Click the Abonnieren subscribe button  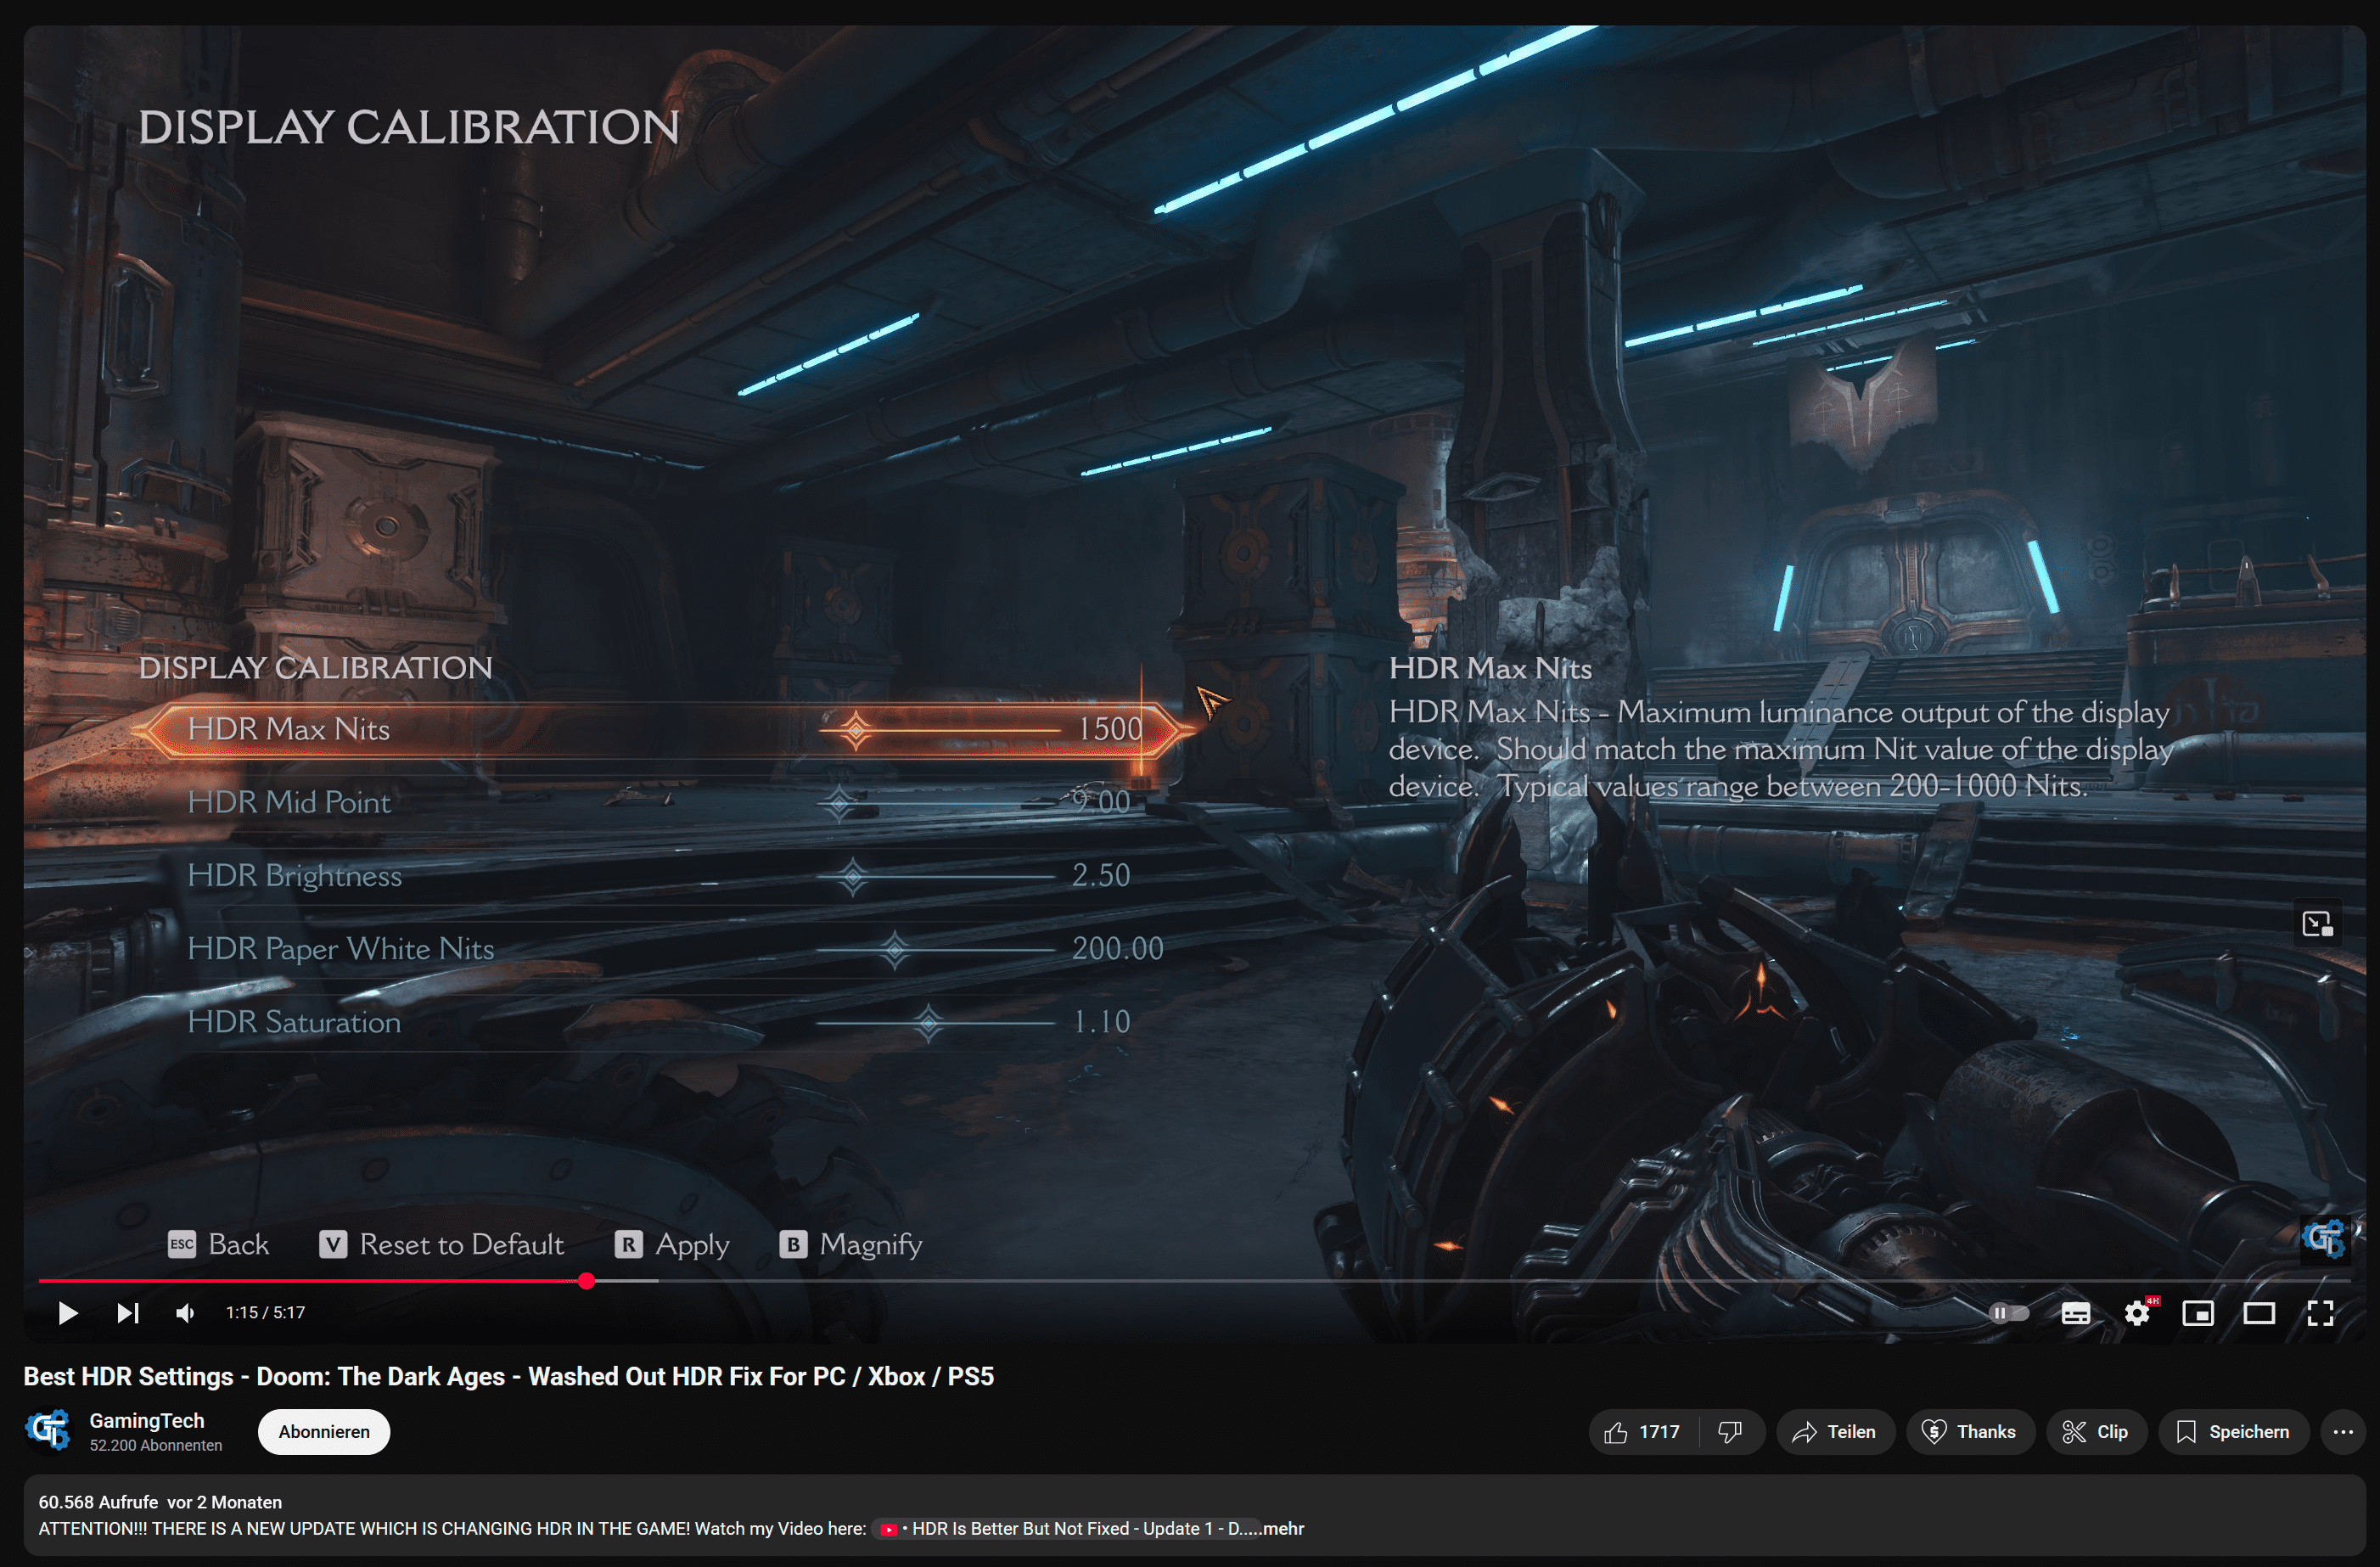click(324, 1431)
